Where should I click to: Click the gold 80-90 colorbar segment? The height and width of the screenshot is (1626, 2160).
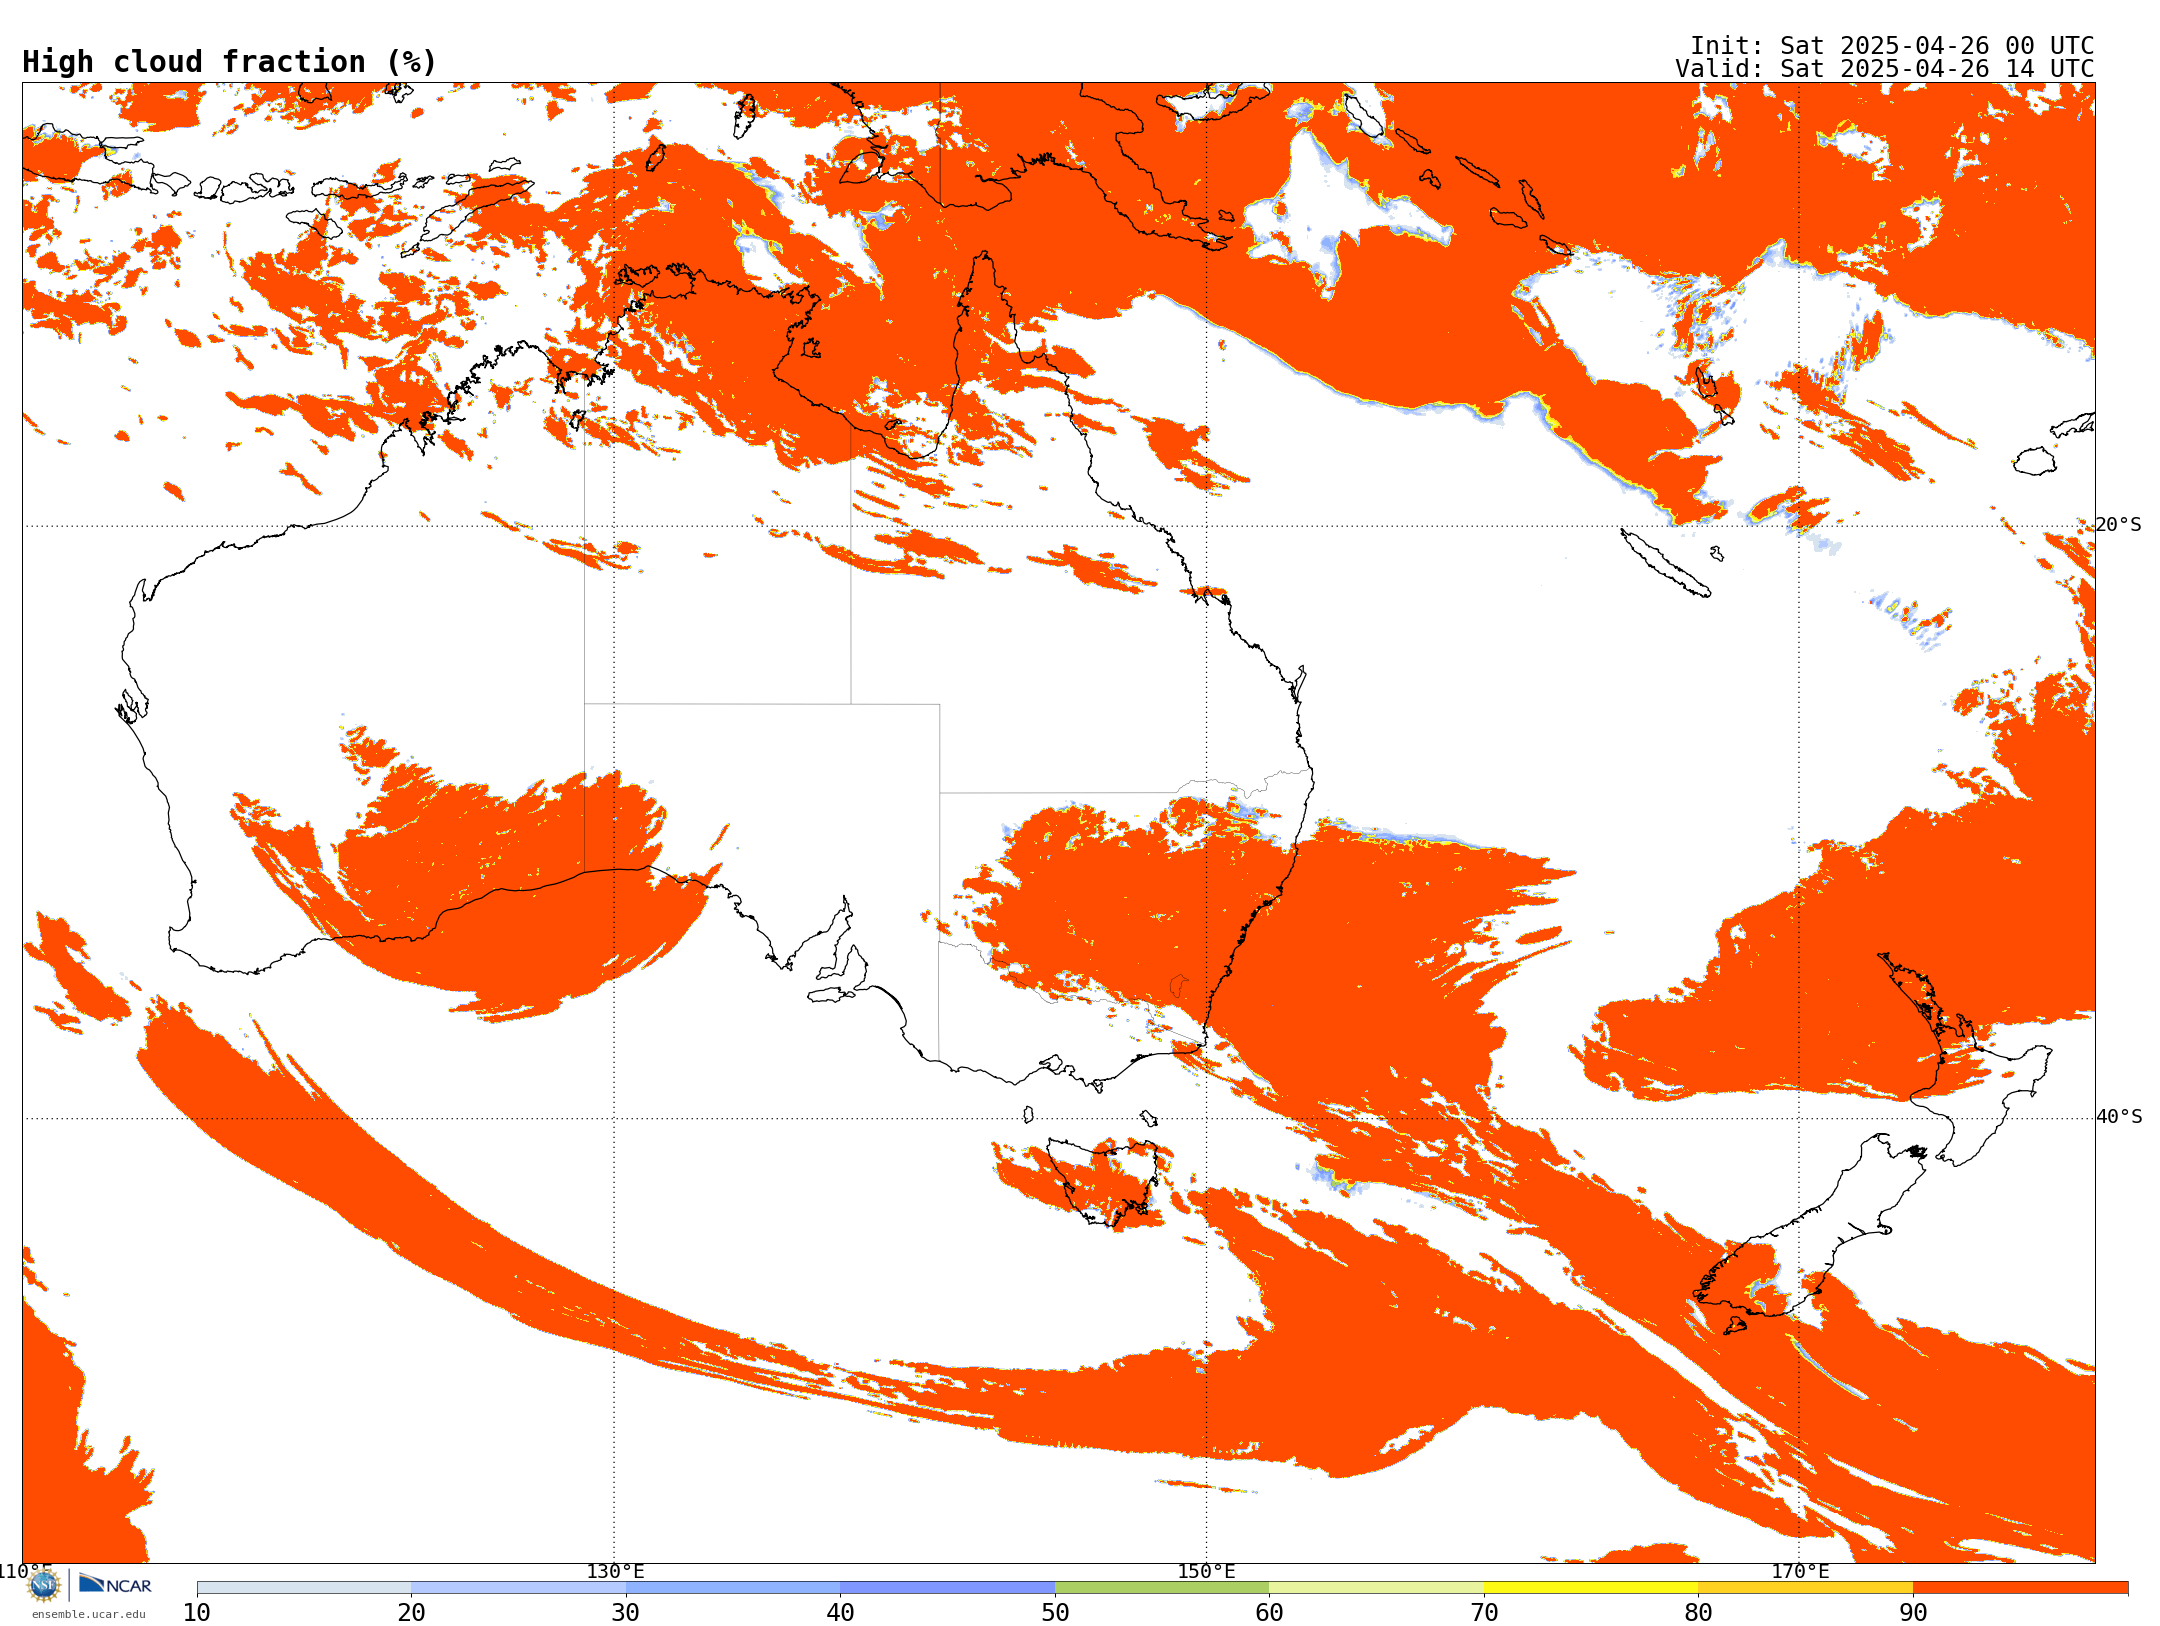[1805, 1588]
